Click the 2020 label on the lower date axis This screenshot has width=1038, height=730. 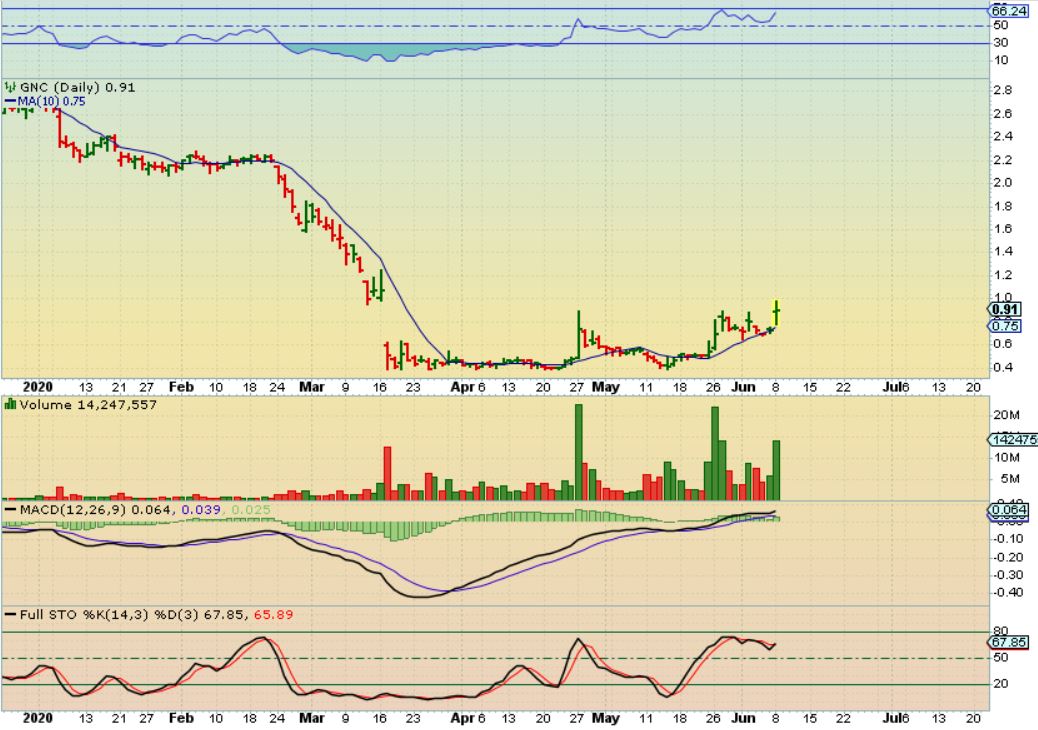coord(36,718)
